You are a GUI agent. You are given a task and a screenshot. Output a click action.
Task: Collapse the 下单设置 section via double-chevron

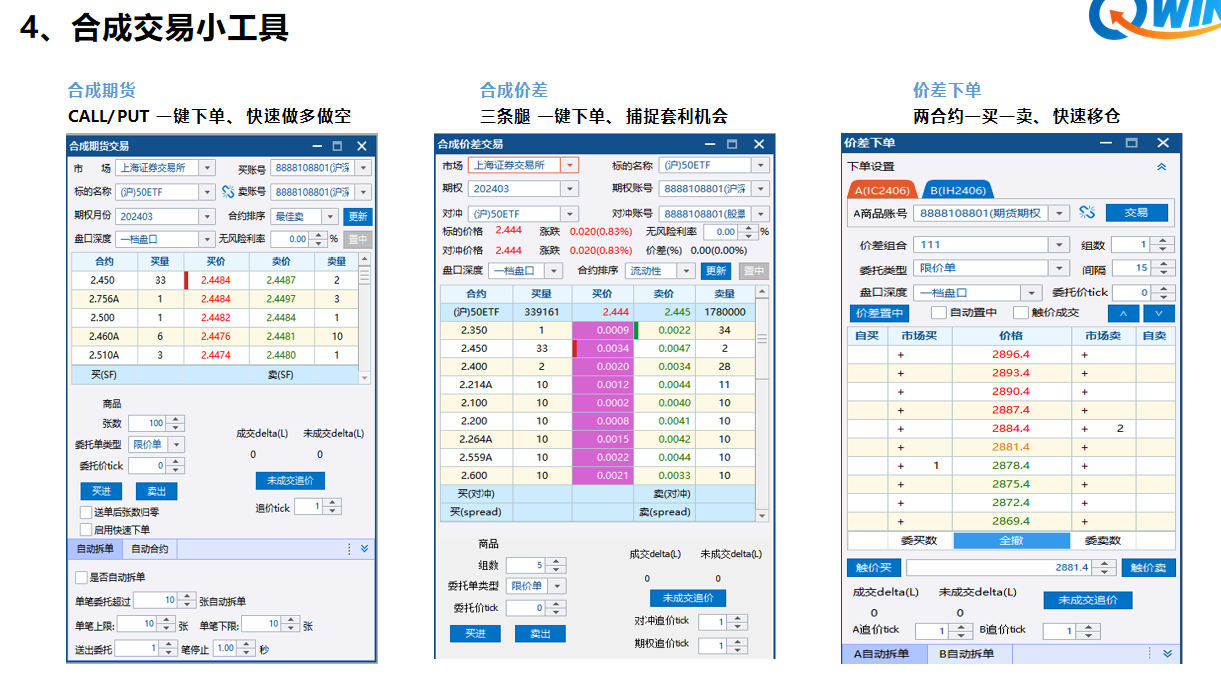1163,166
